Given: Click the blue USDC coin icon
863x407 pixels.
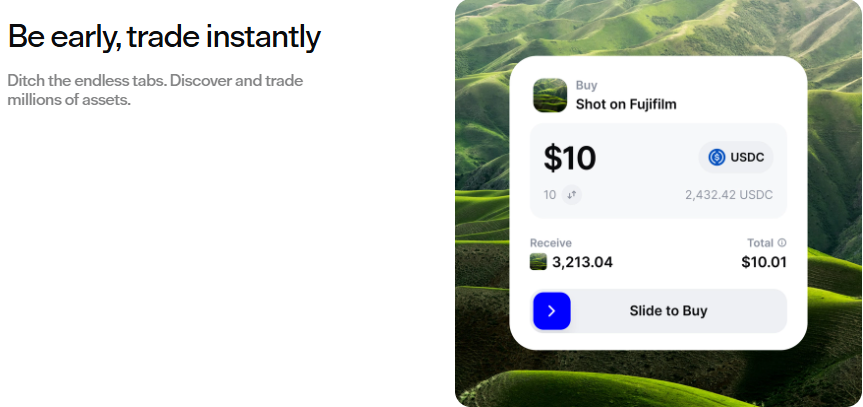Looking at the screenshot, I should tap(716, 157).
